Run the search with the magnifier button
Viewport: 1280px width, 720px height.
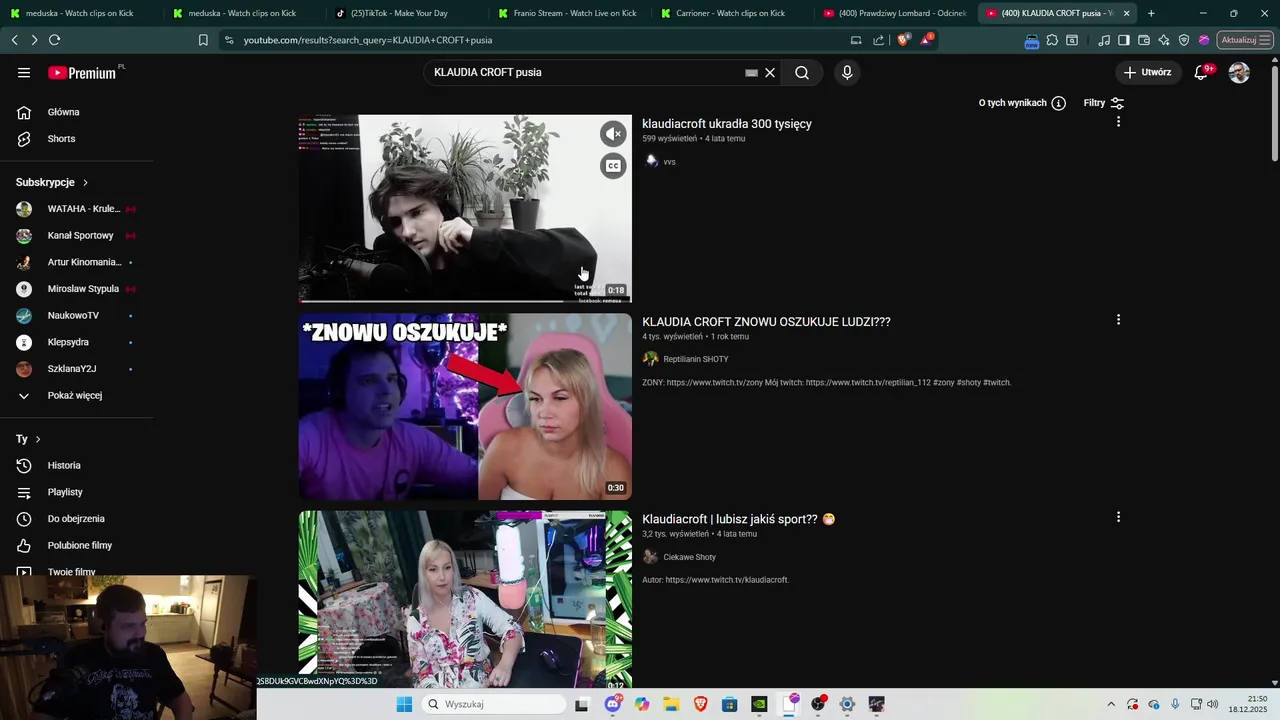802,72
